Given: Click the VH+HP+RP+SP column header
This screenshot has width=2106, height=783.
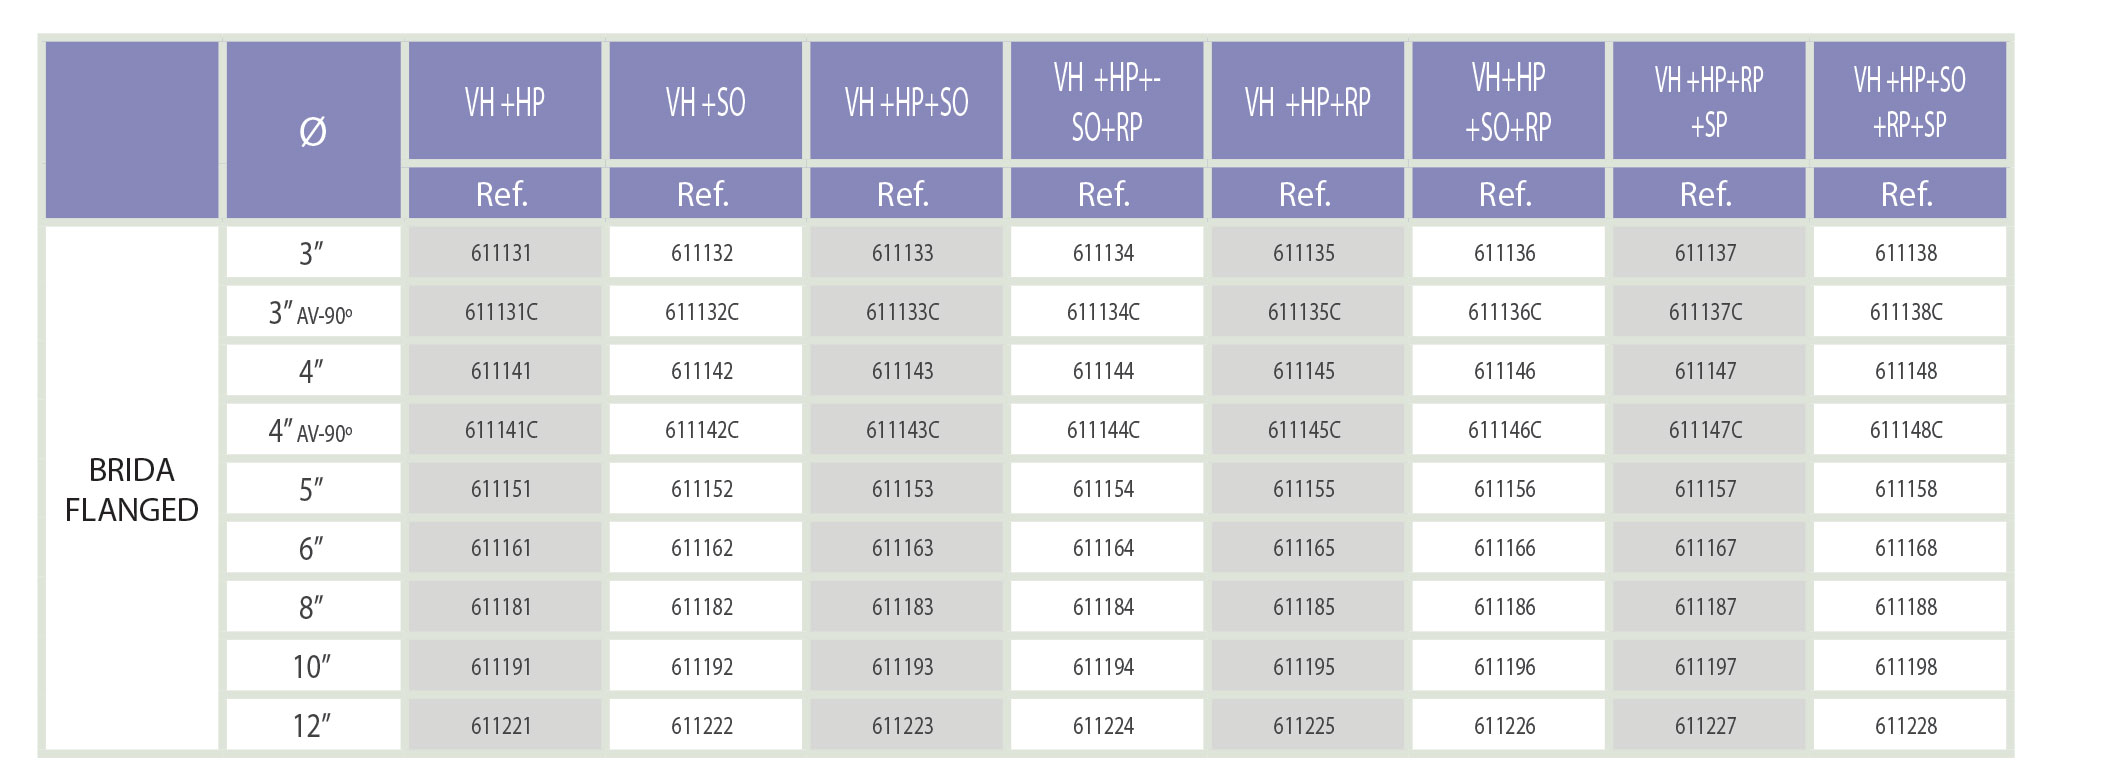Looking at the screenshot, I should 1709,101.
